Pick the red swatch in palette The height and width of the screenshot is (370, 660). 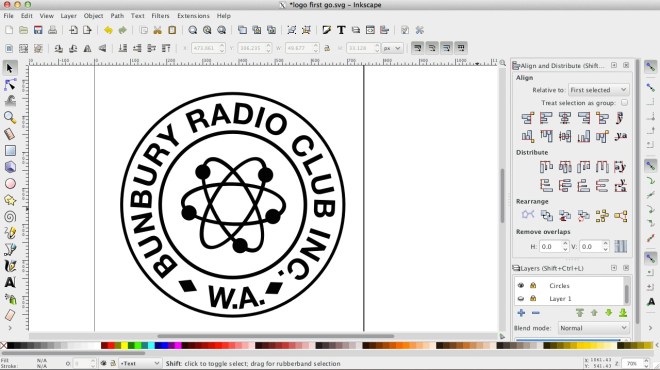(111, 346)
